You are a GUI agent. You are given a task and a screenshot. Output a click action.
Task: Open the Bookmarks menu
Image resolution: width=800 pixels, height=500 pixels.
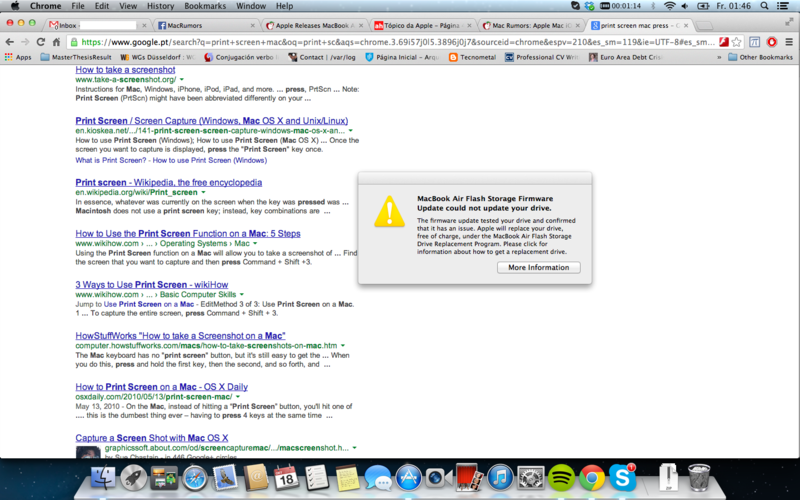coord(205,6)
